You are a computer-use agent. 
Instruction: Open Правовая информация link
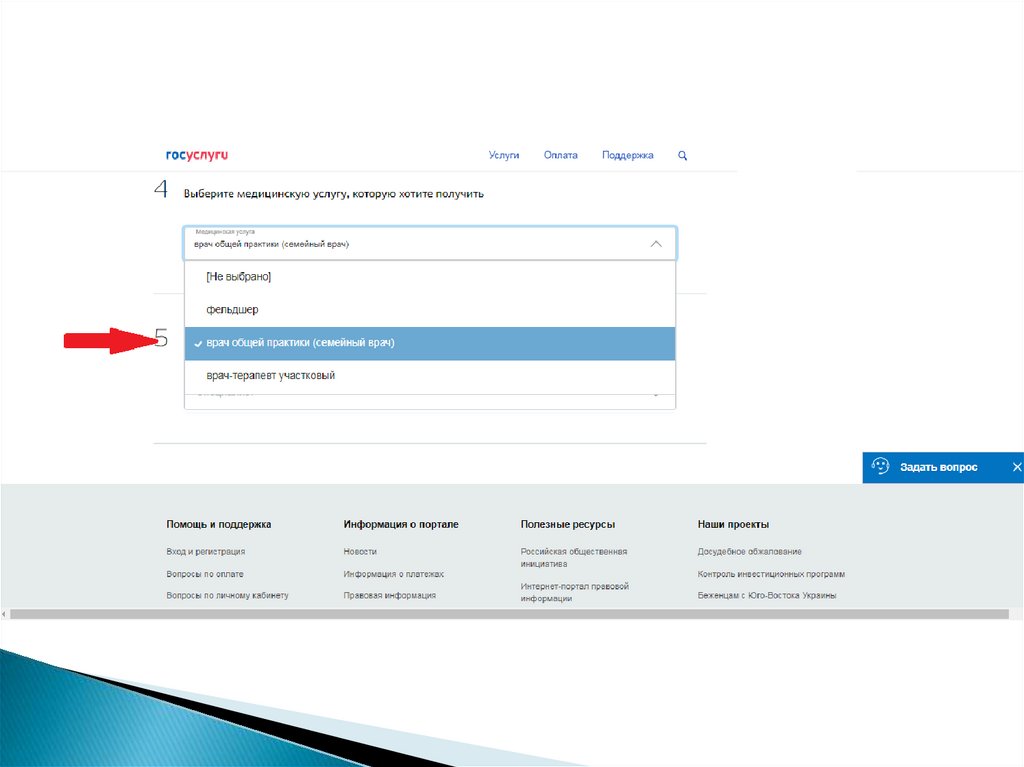point(389,596)
